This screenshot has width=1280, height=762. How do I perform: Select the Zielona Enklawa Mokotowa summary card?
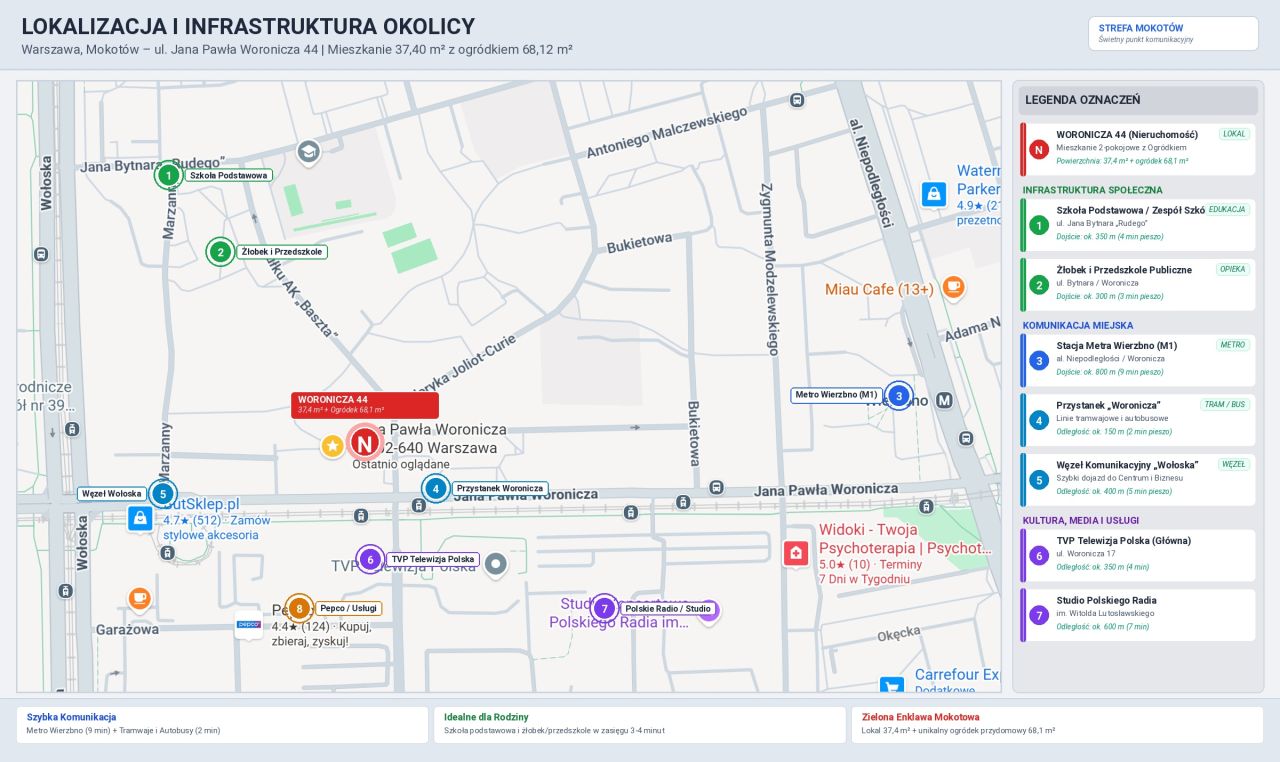pyautogui.click(x=1057, y=725)
